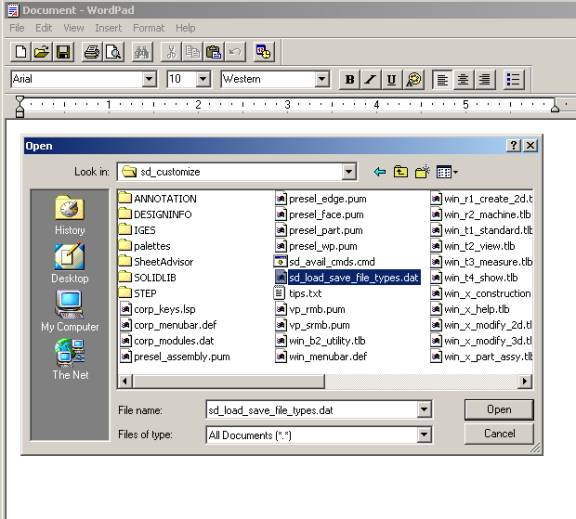Select the STEP folder
576x519 pixels.
138,293
